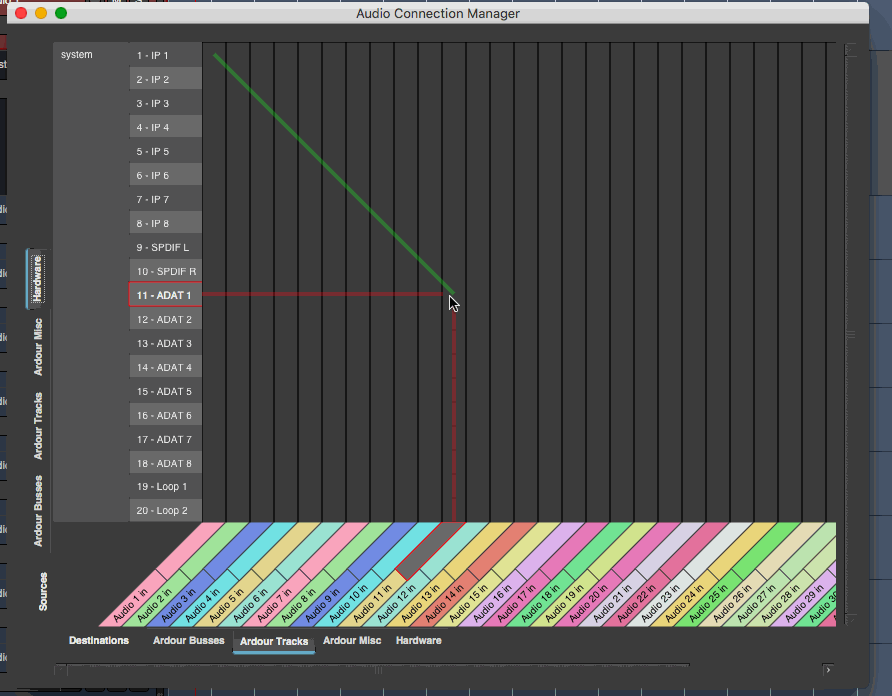Toggle connection between IP 1 and Audio 1 in

click(214, 55)
